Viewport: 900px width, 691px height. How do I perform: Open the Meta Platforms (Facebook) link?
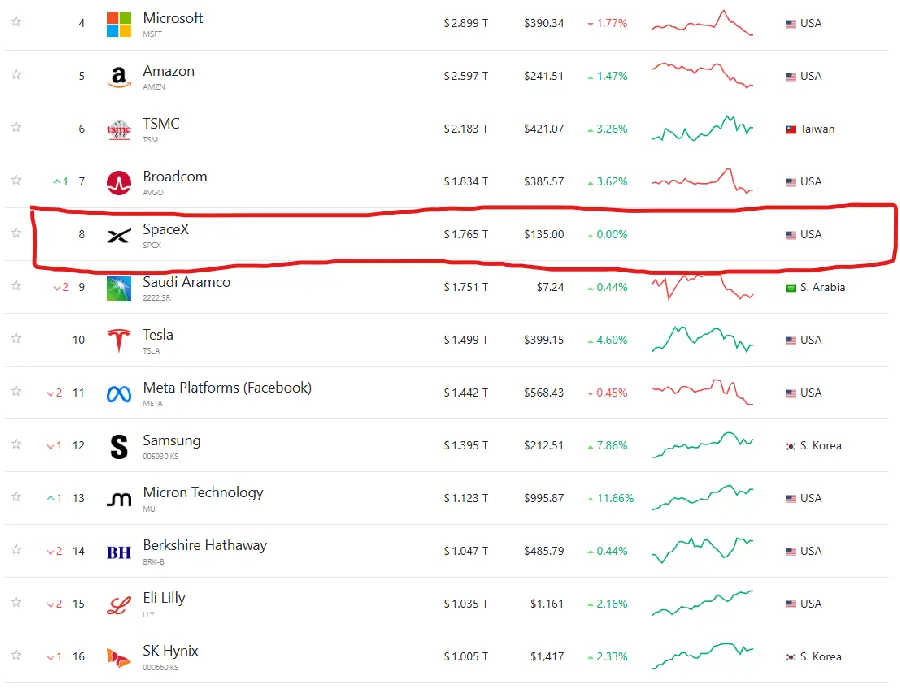tap(227, 388)
